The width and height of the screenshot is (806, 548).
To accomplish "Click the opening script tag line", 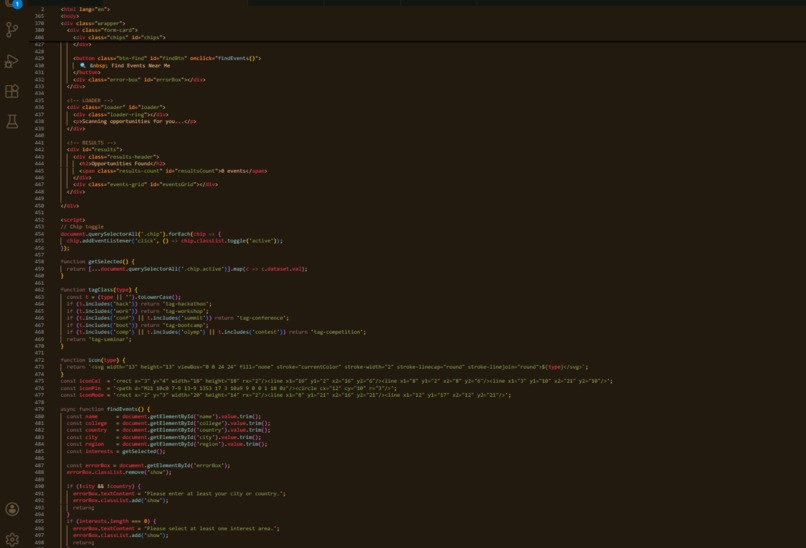I will [72, 220].
